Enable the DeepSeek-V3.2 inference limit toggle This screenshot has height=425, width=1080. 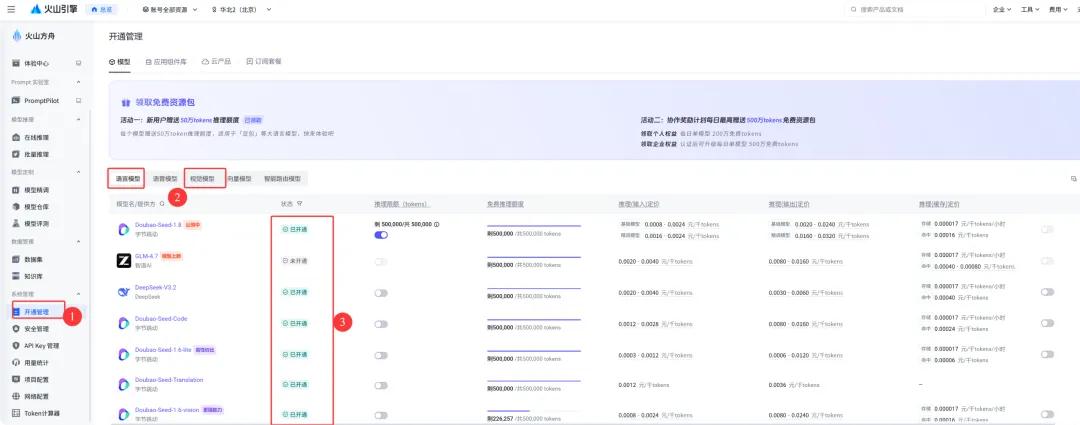[x=381, y=293]
